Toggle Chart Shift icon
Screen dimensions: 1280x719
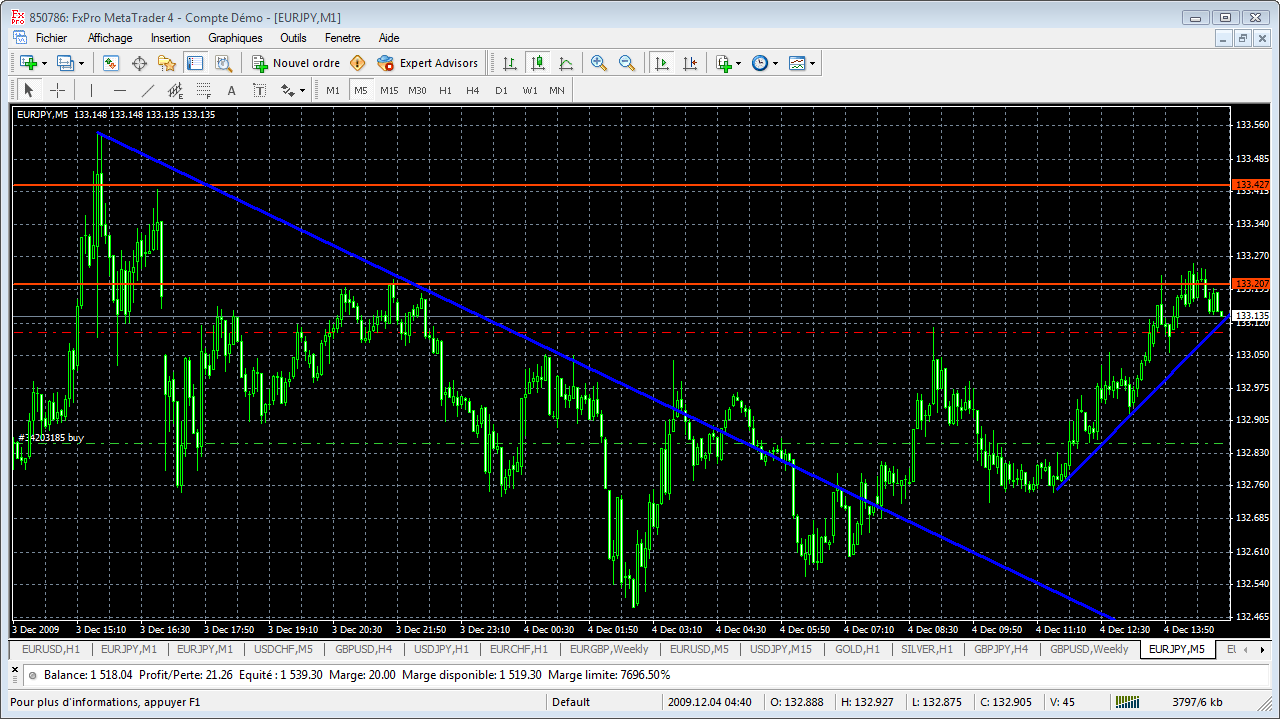pos(689,63)
